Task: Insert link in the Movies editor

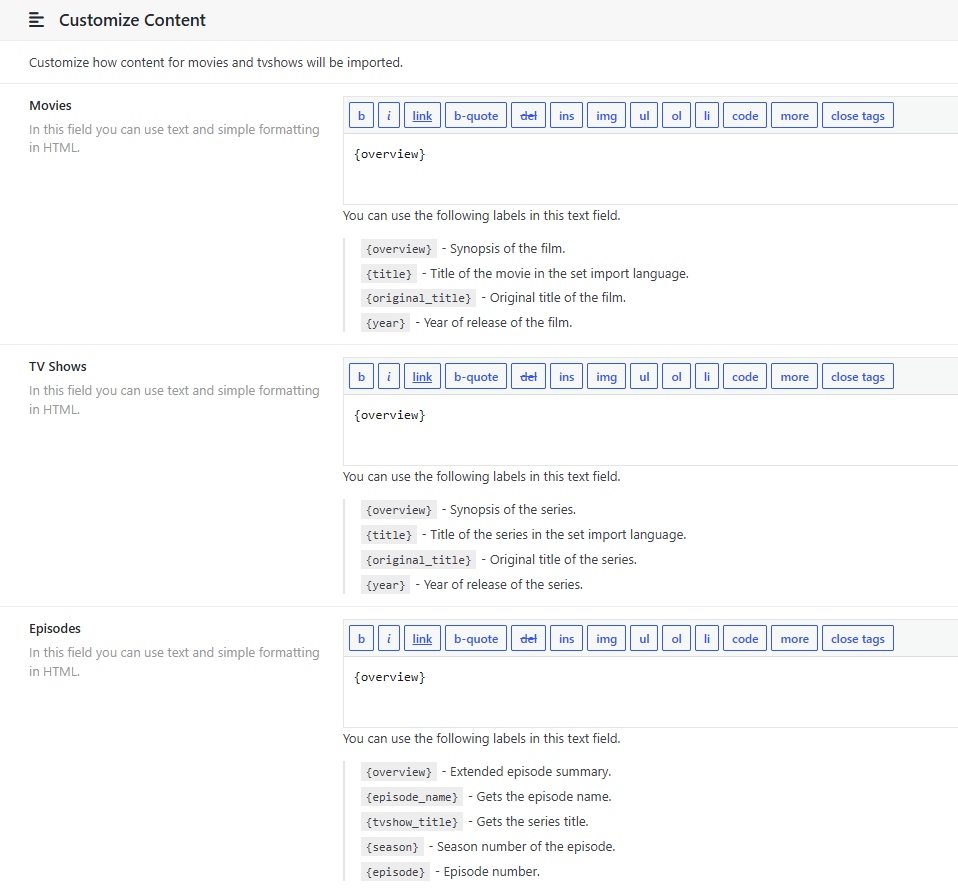Action: point(422,115)
